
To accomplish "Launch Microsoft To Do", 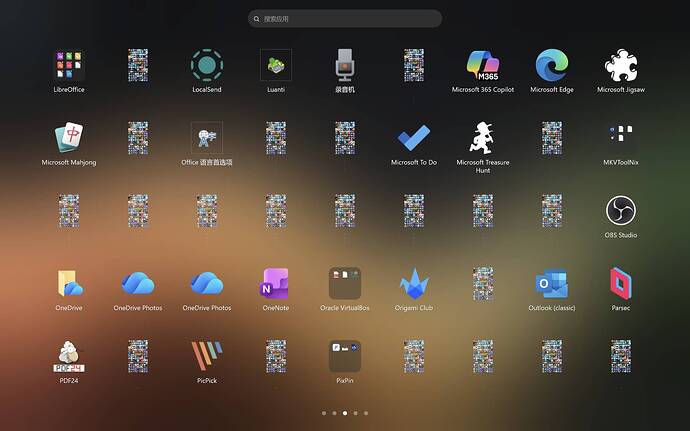I will (x=414, y=138).
